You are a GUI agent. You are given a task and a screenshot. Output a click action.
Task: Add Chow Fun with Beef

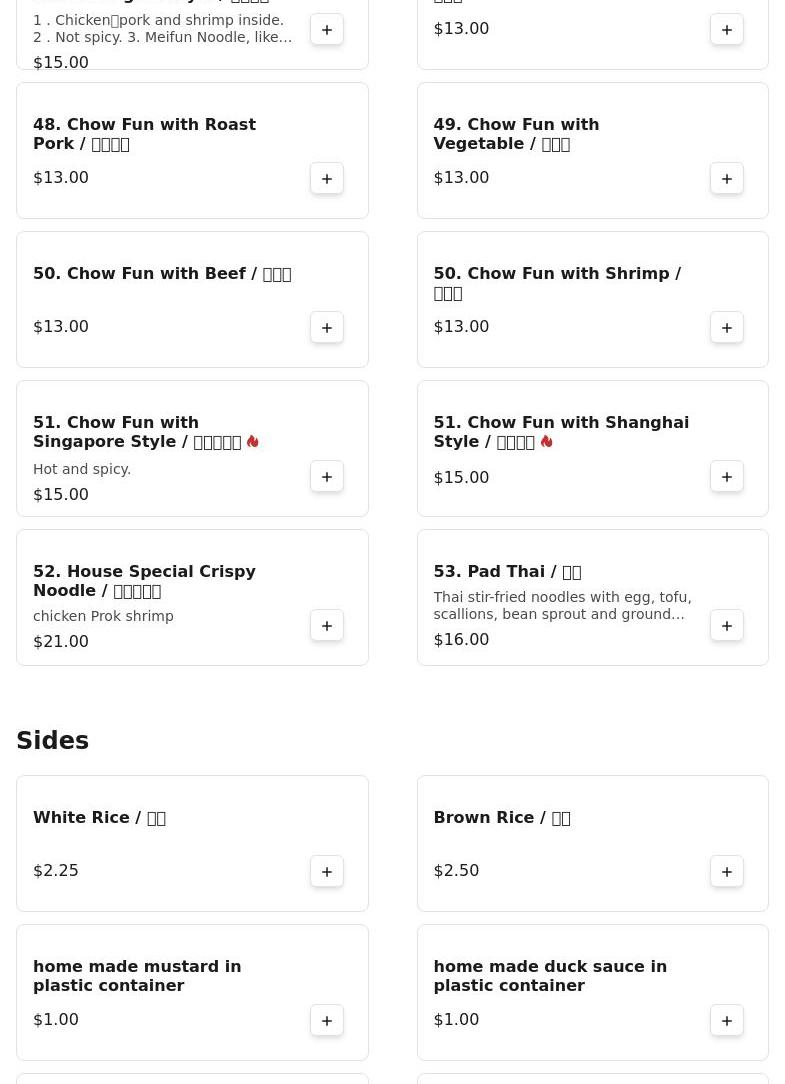point(327,327)
